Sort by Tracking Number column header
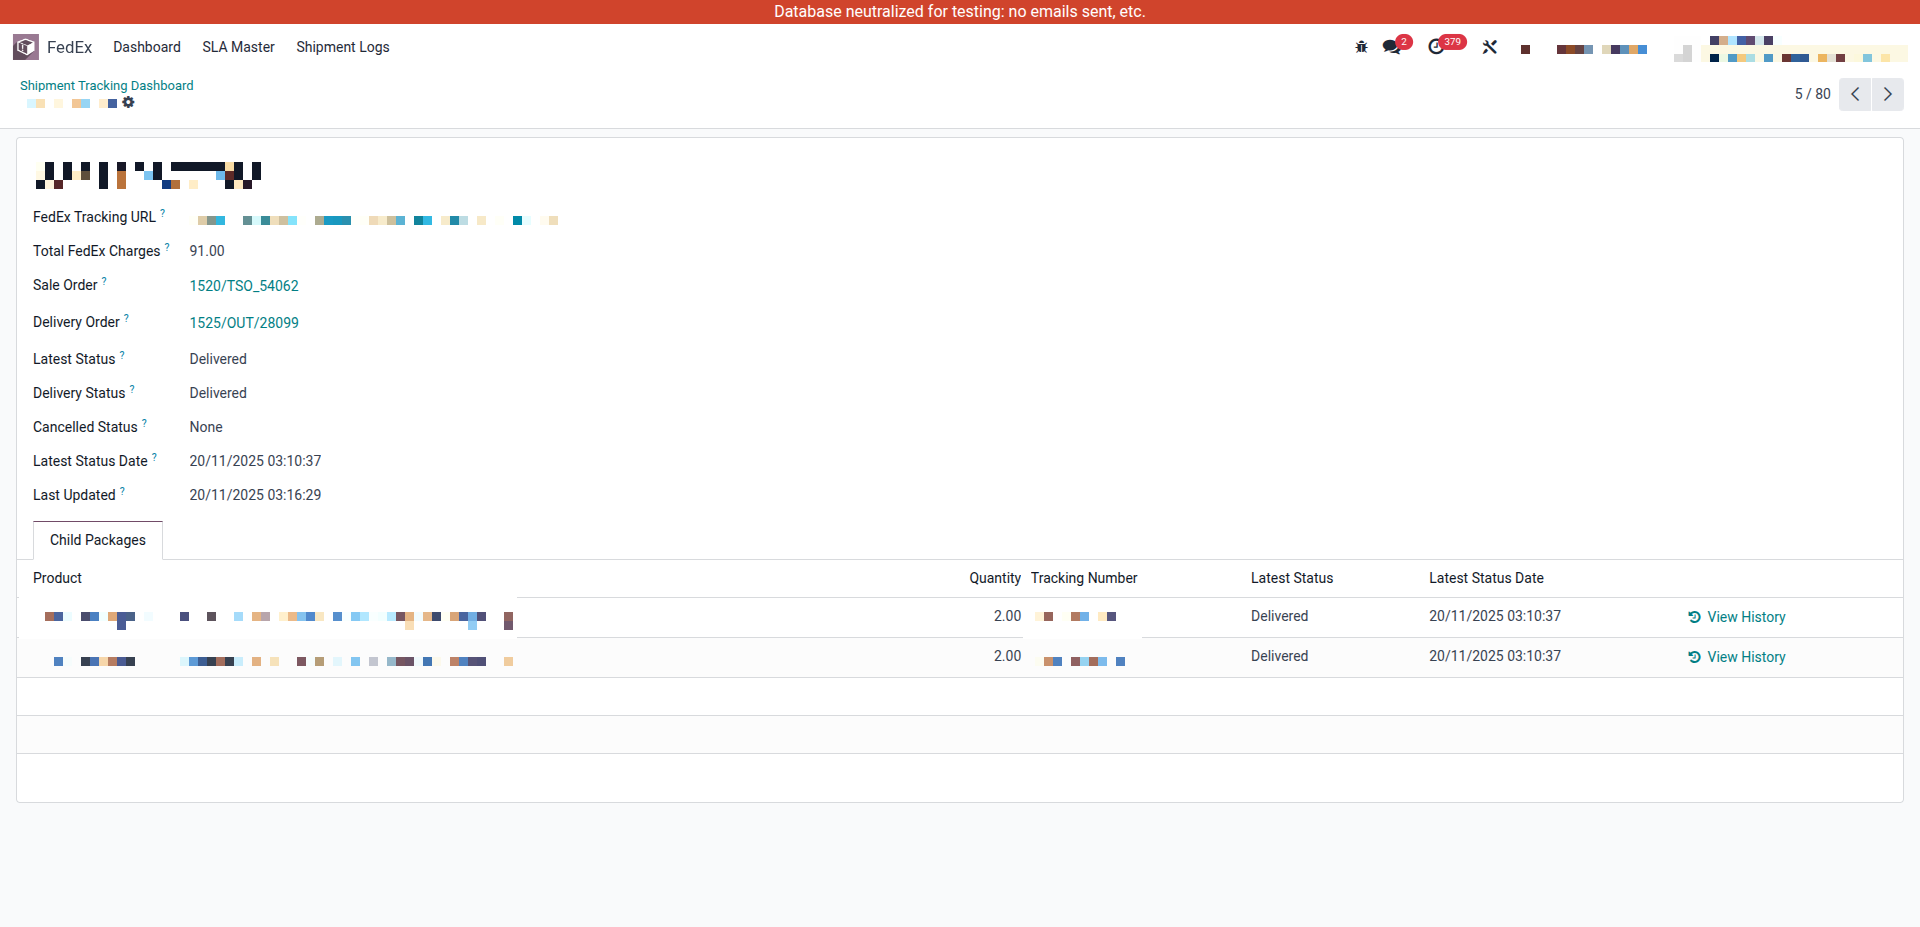The image size is (1920, 927). tap(1084, 578)
